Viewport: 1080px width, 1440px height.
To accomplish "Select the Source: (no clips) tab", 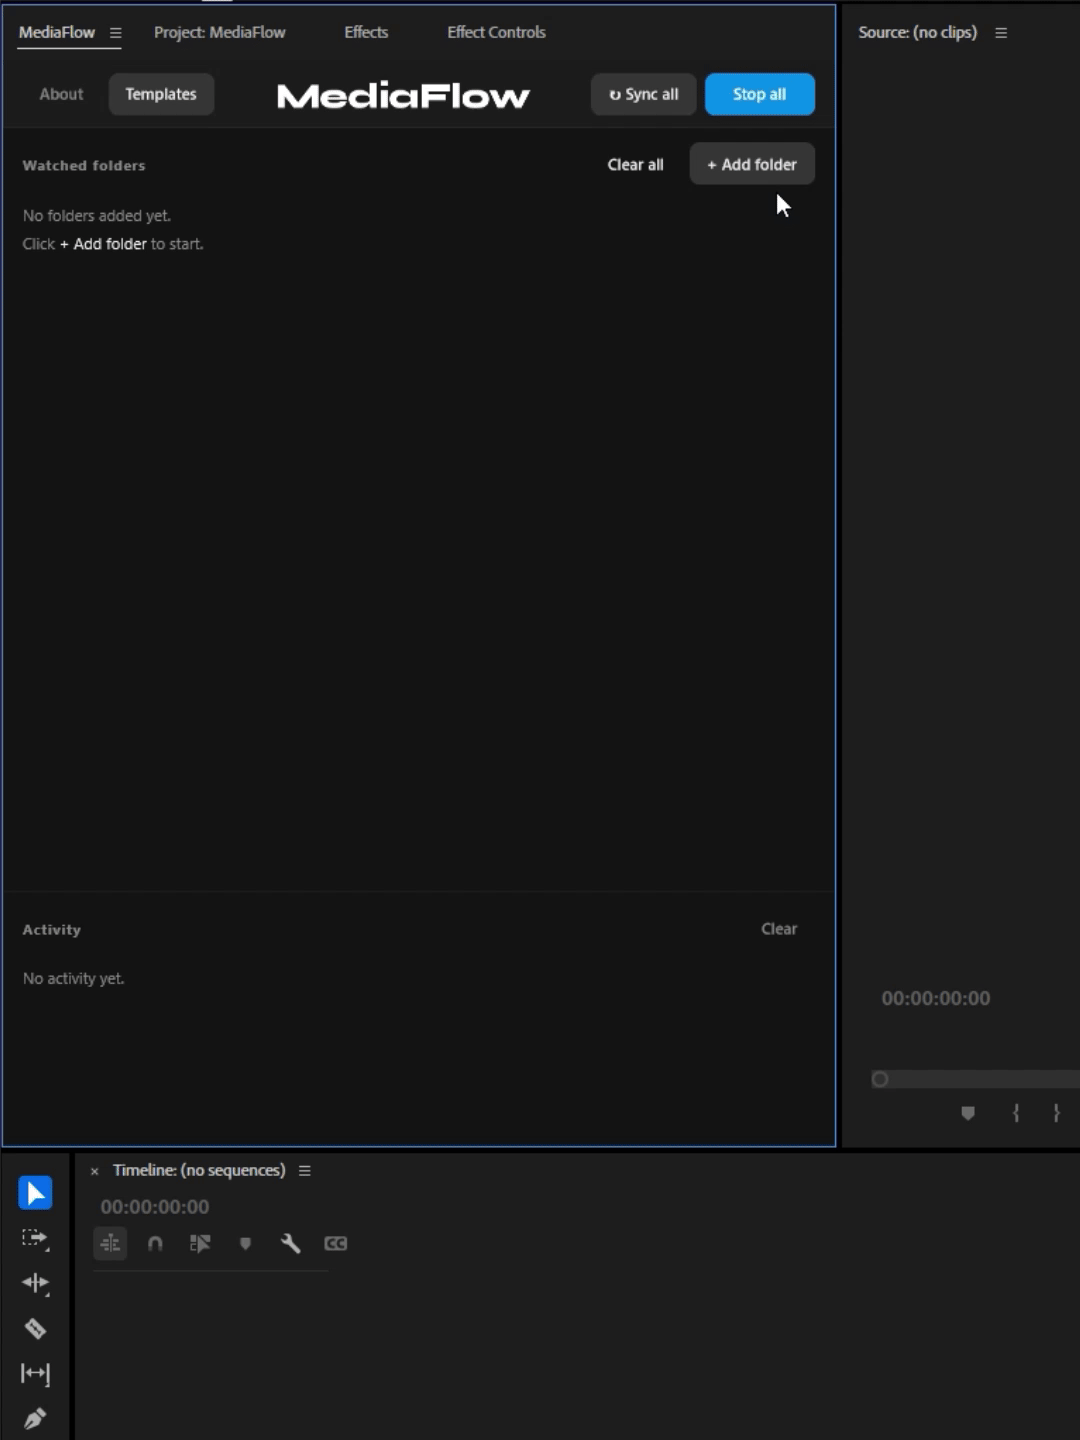I will tap(917, 32).
